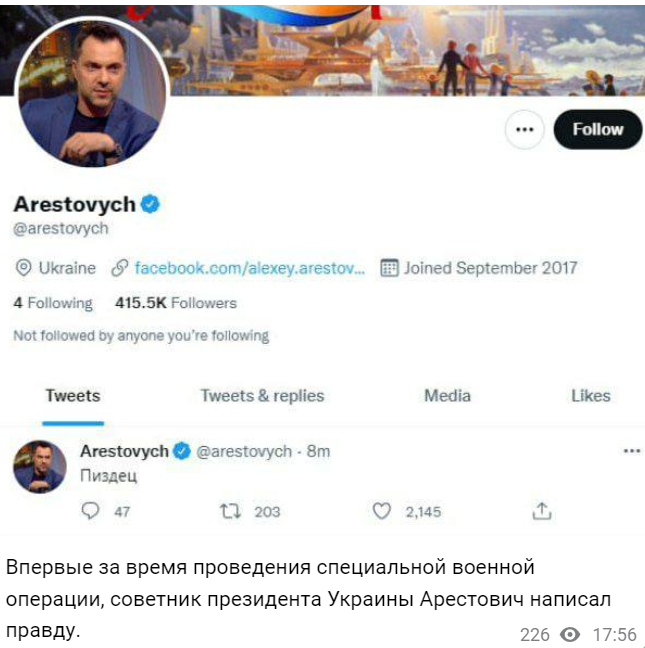
Task: Click the blue verified badge next to profile name
Action: pos(150,204)
